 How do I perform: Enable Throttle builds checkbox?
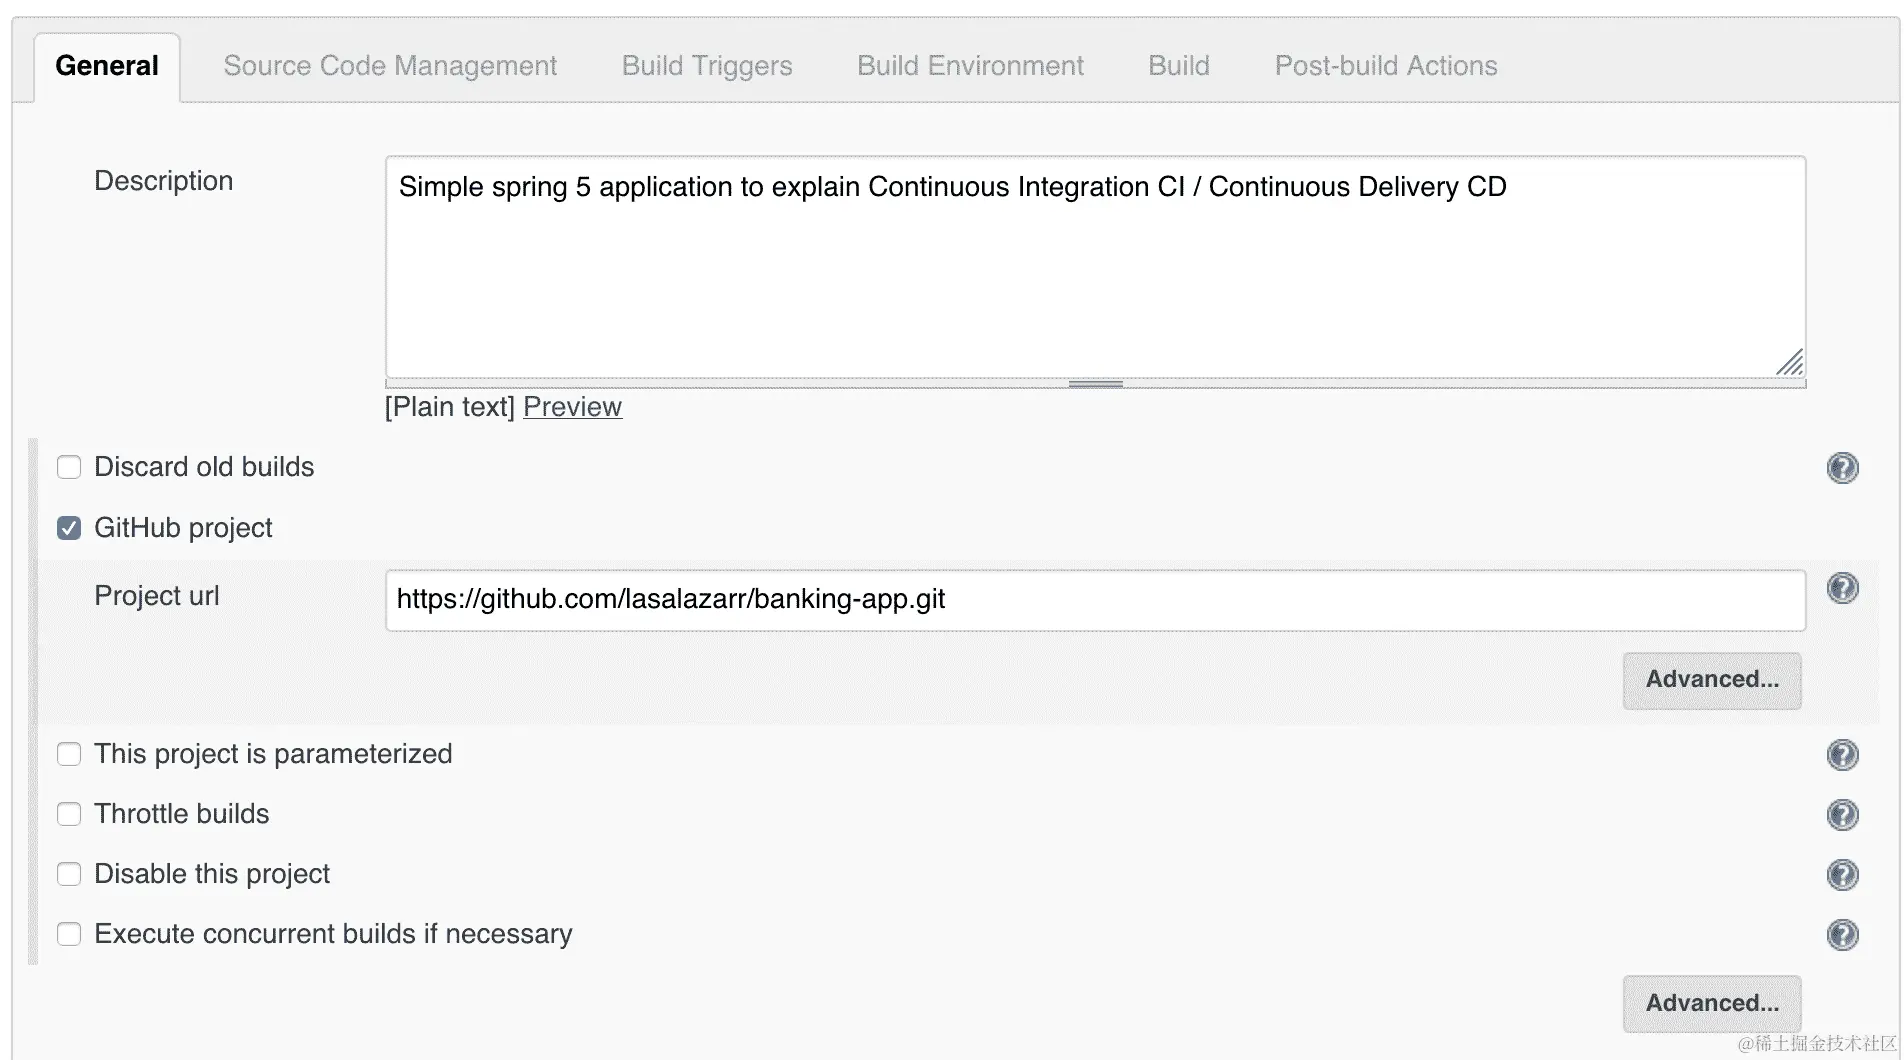click(x=69, y=814)
